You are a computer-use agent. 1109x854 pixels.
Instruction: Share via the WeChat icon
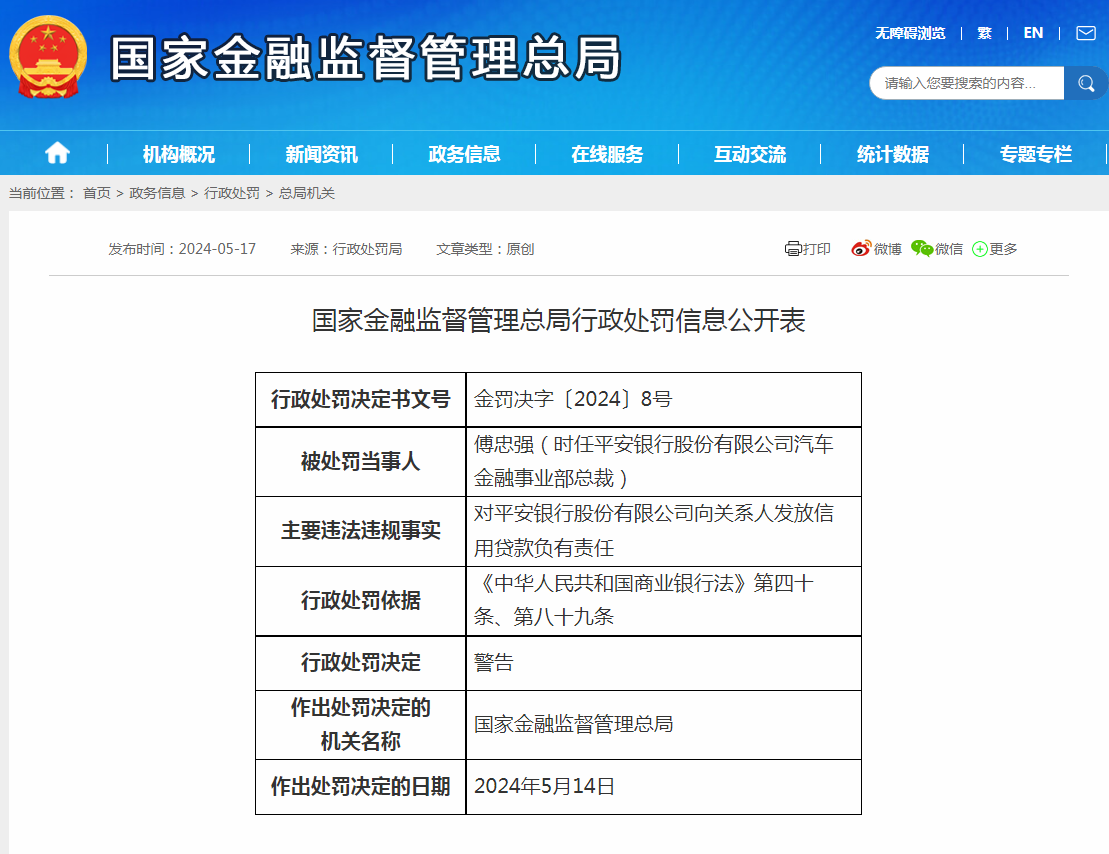tap(922, 248)
